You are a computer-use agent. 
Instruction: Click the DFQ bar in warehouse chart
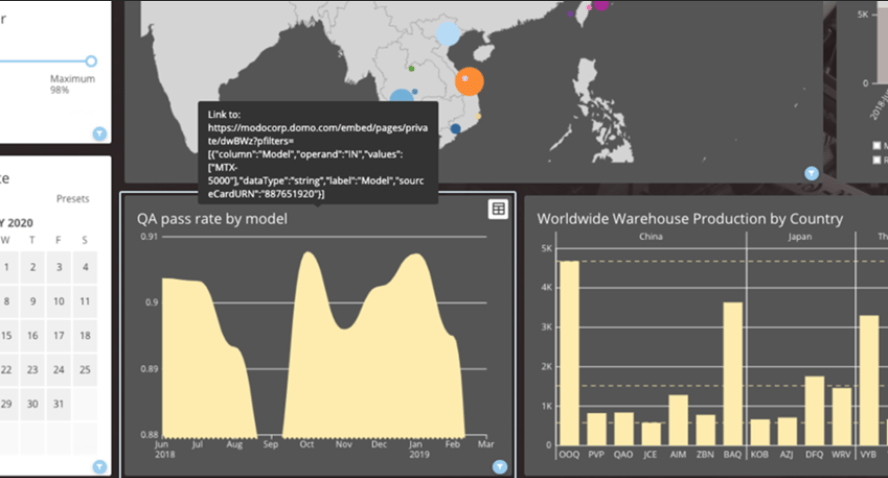pyautogui.click(x=814, y=411)
